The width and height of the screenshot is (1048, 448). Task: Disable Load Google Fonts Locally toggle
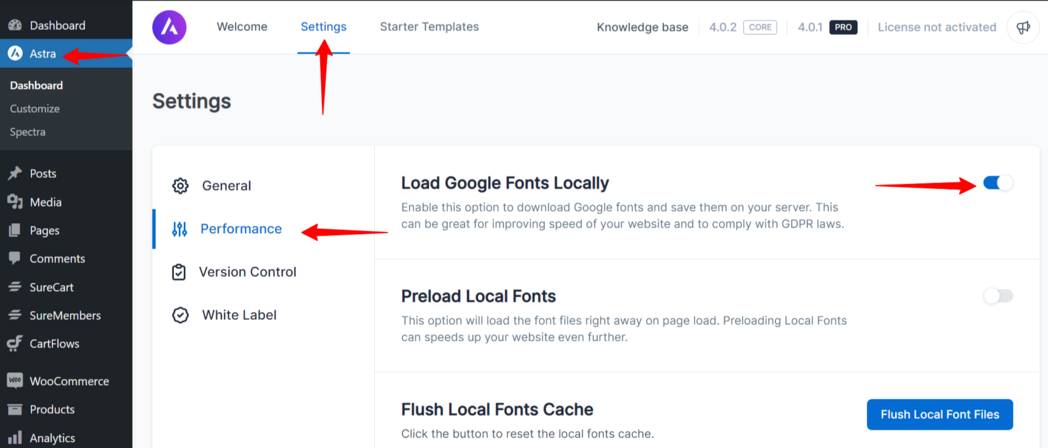point(998,183)
